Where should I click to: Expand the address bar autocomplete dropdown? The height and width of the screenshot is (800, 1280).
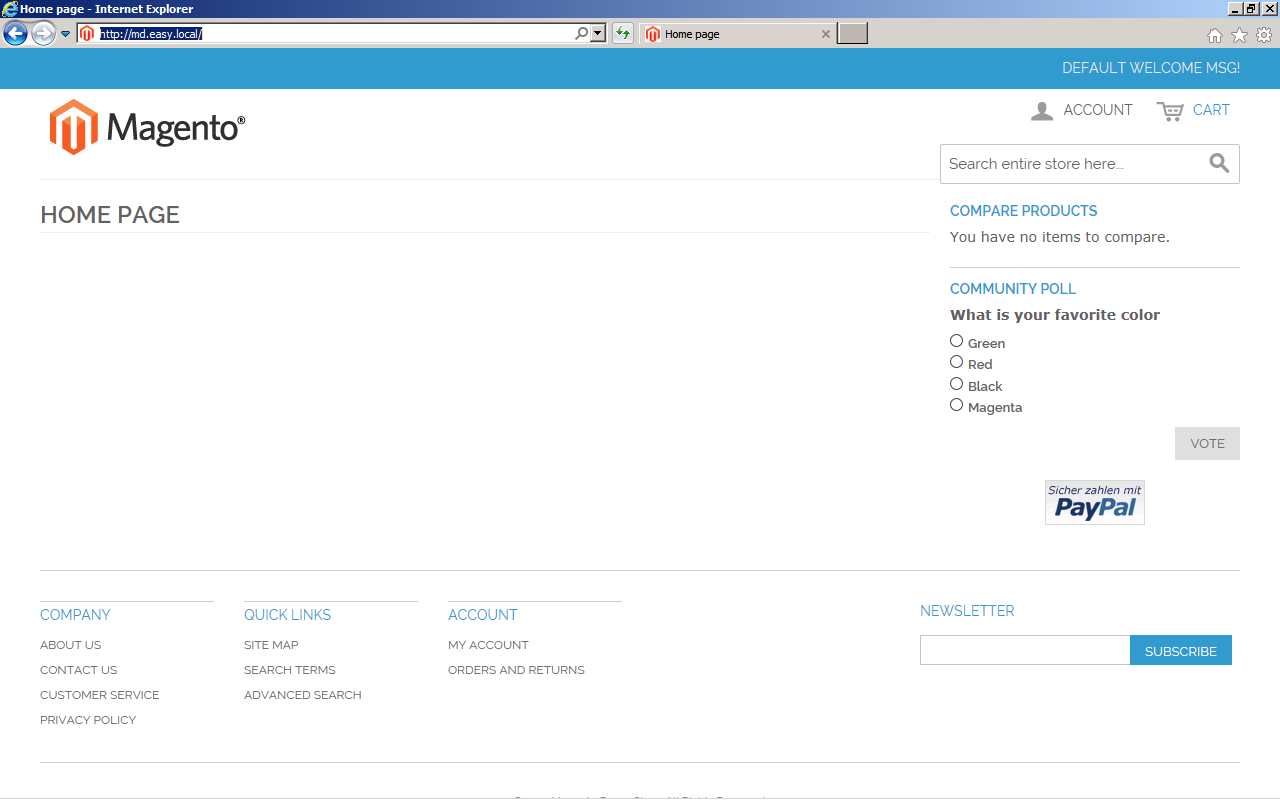coord(598,34)
